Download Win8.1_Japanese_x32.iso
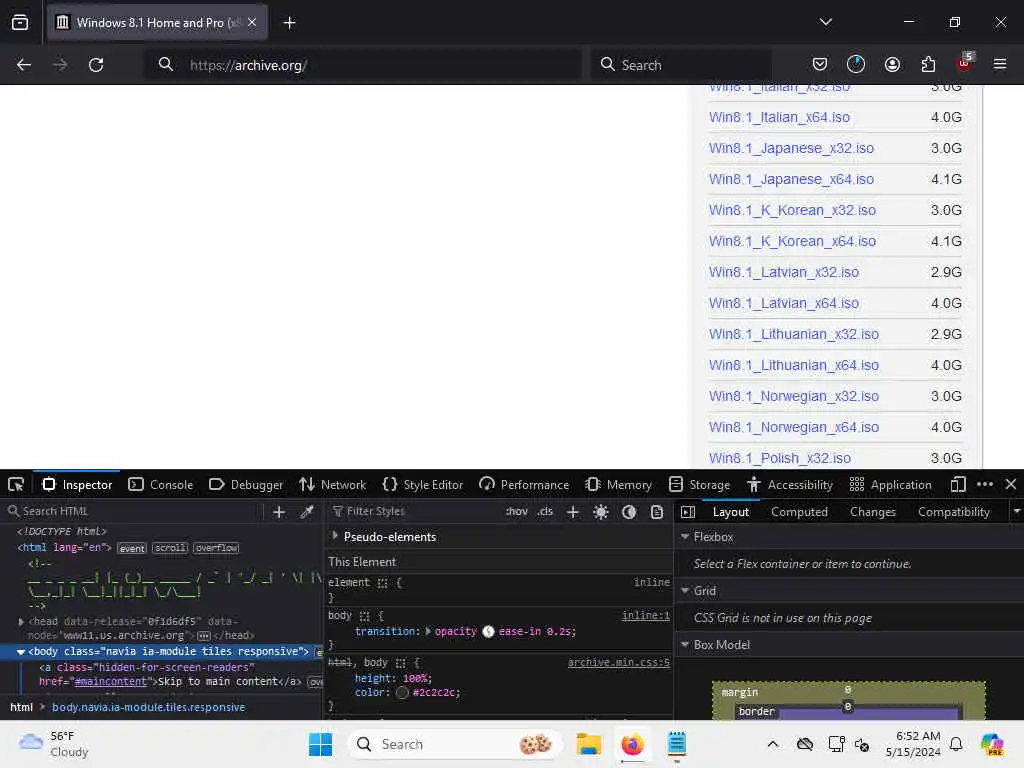Image resolution: width=1024 pixels, height=768 pixels. point(791,148)
